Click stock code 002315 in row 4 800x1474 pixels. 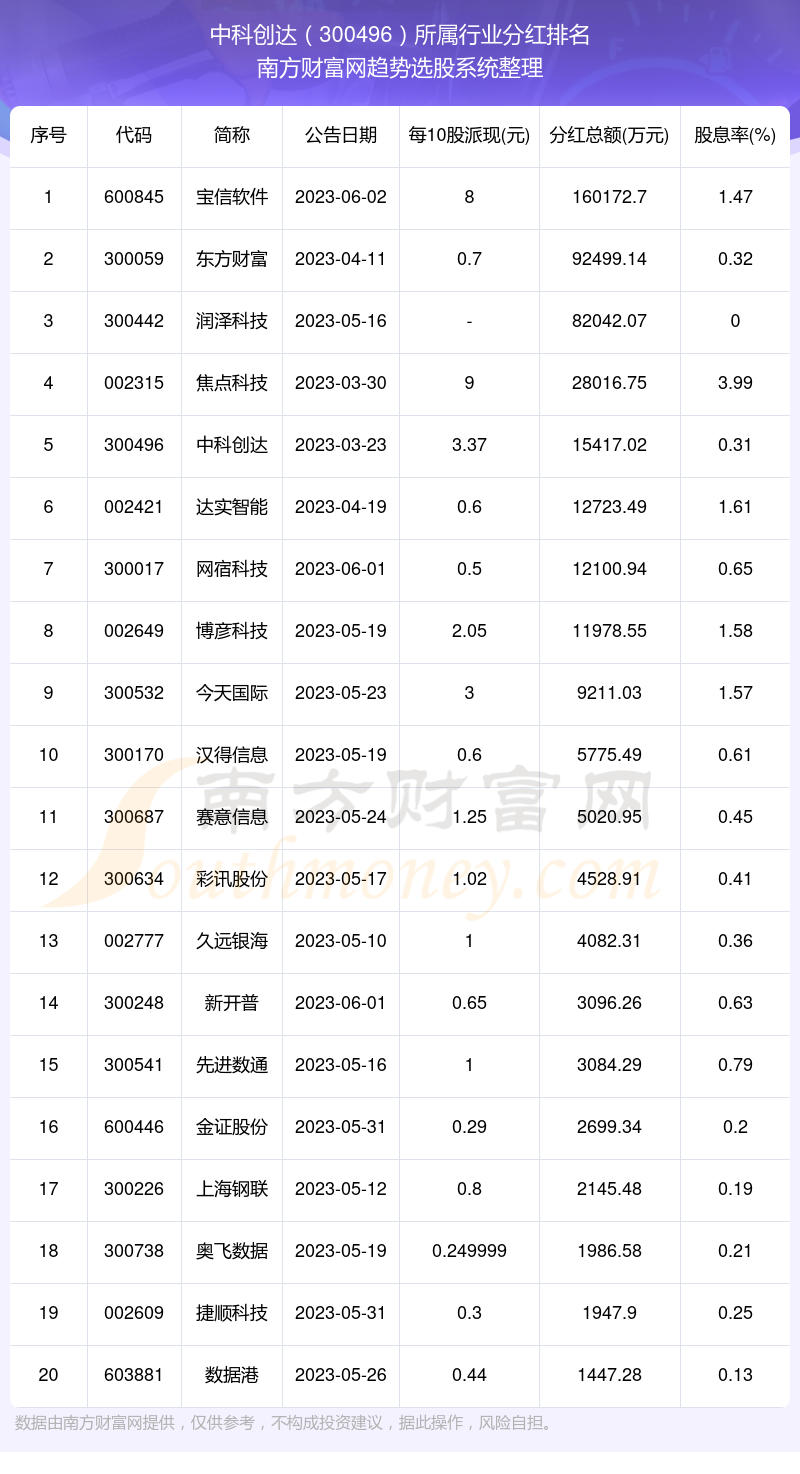134,383
